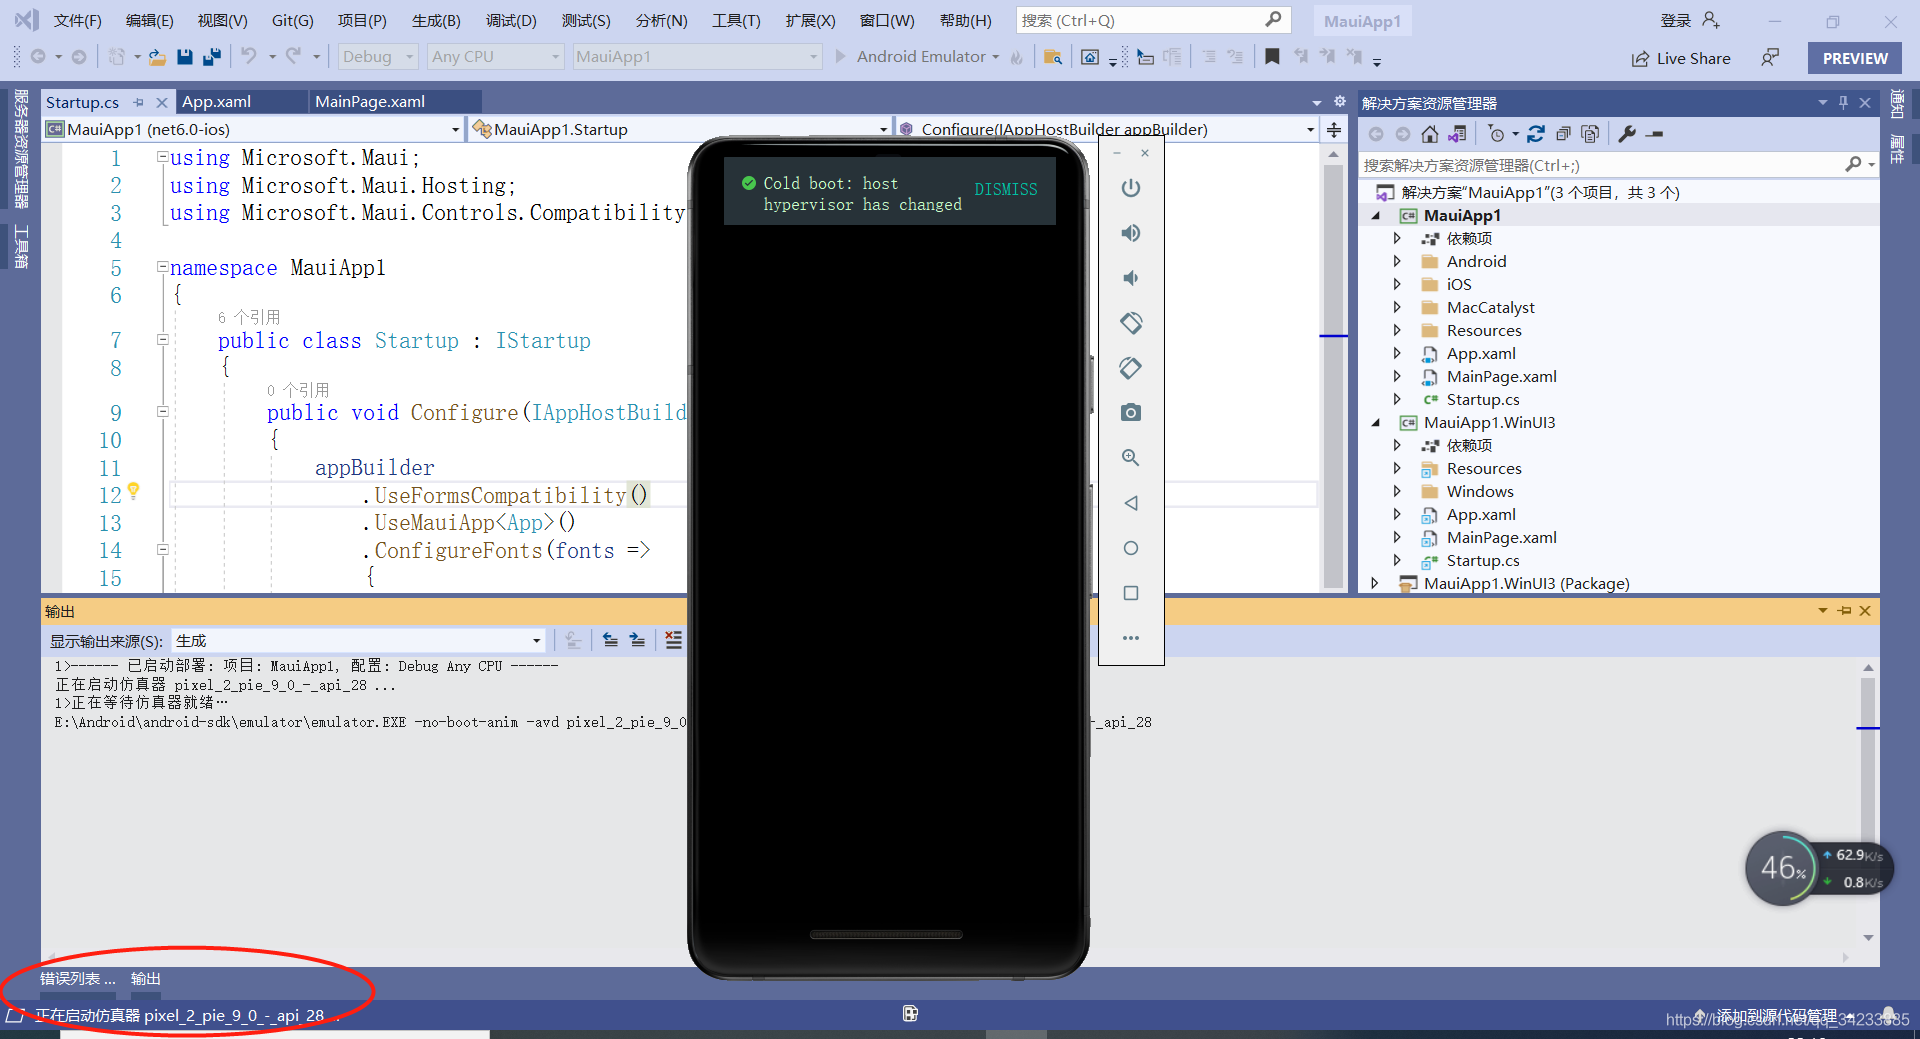Click emulator volume up icon
The height and width of the screenshot is (1039, 1920).
coord(1130,233)
